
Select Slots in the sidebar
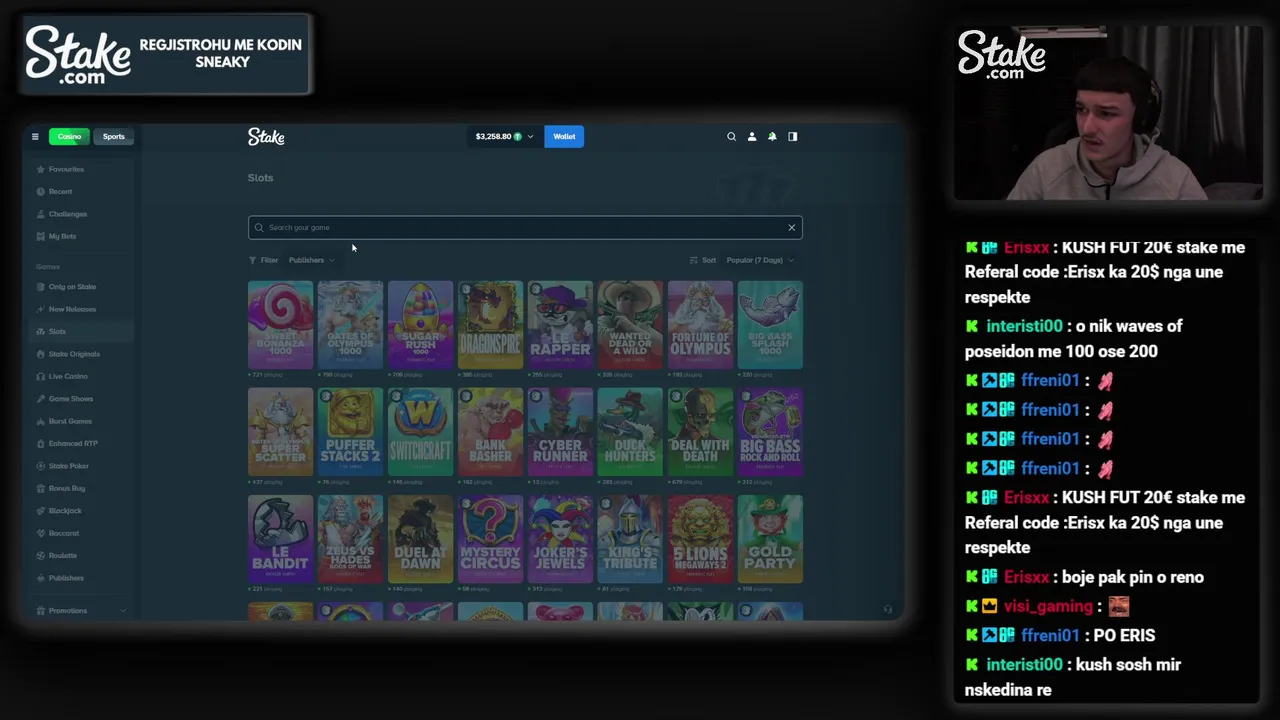pyautogui.click(x=81, y=331)
